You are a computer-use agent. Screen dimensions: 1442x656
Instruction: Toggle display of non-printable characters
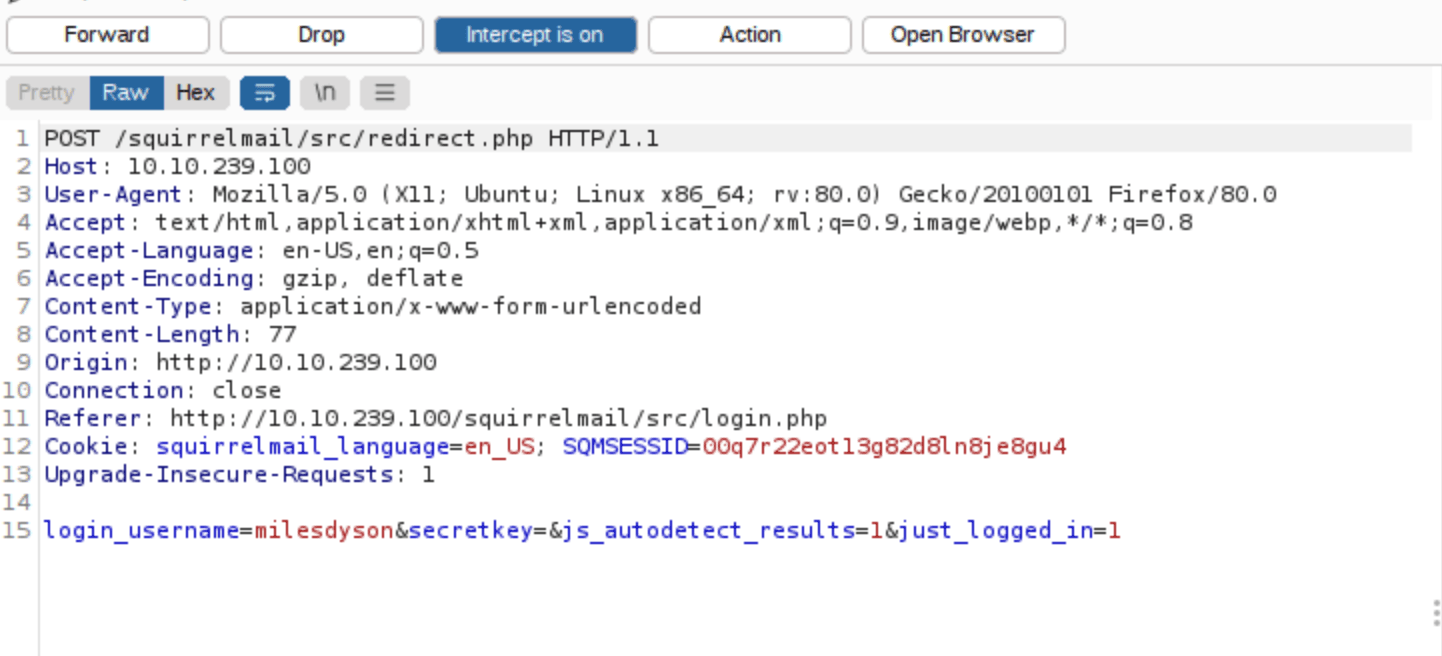click(325, 92)
